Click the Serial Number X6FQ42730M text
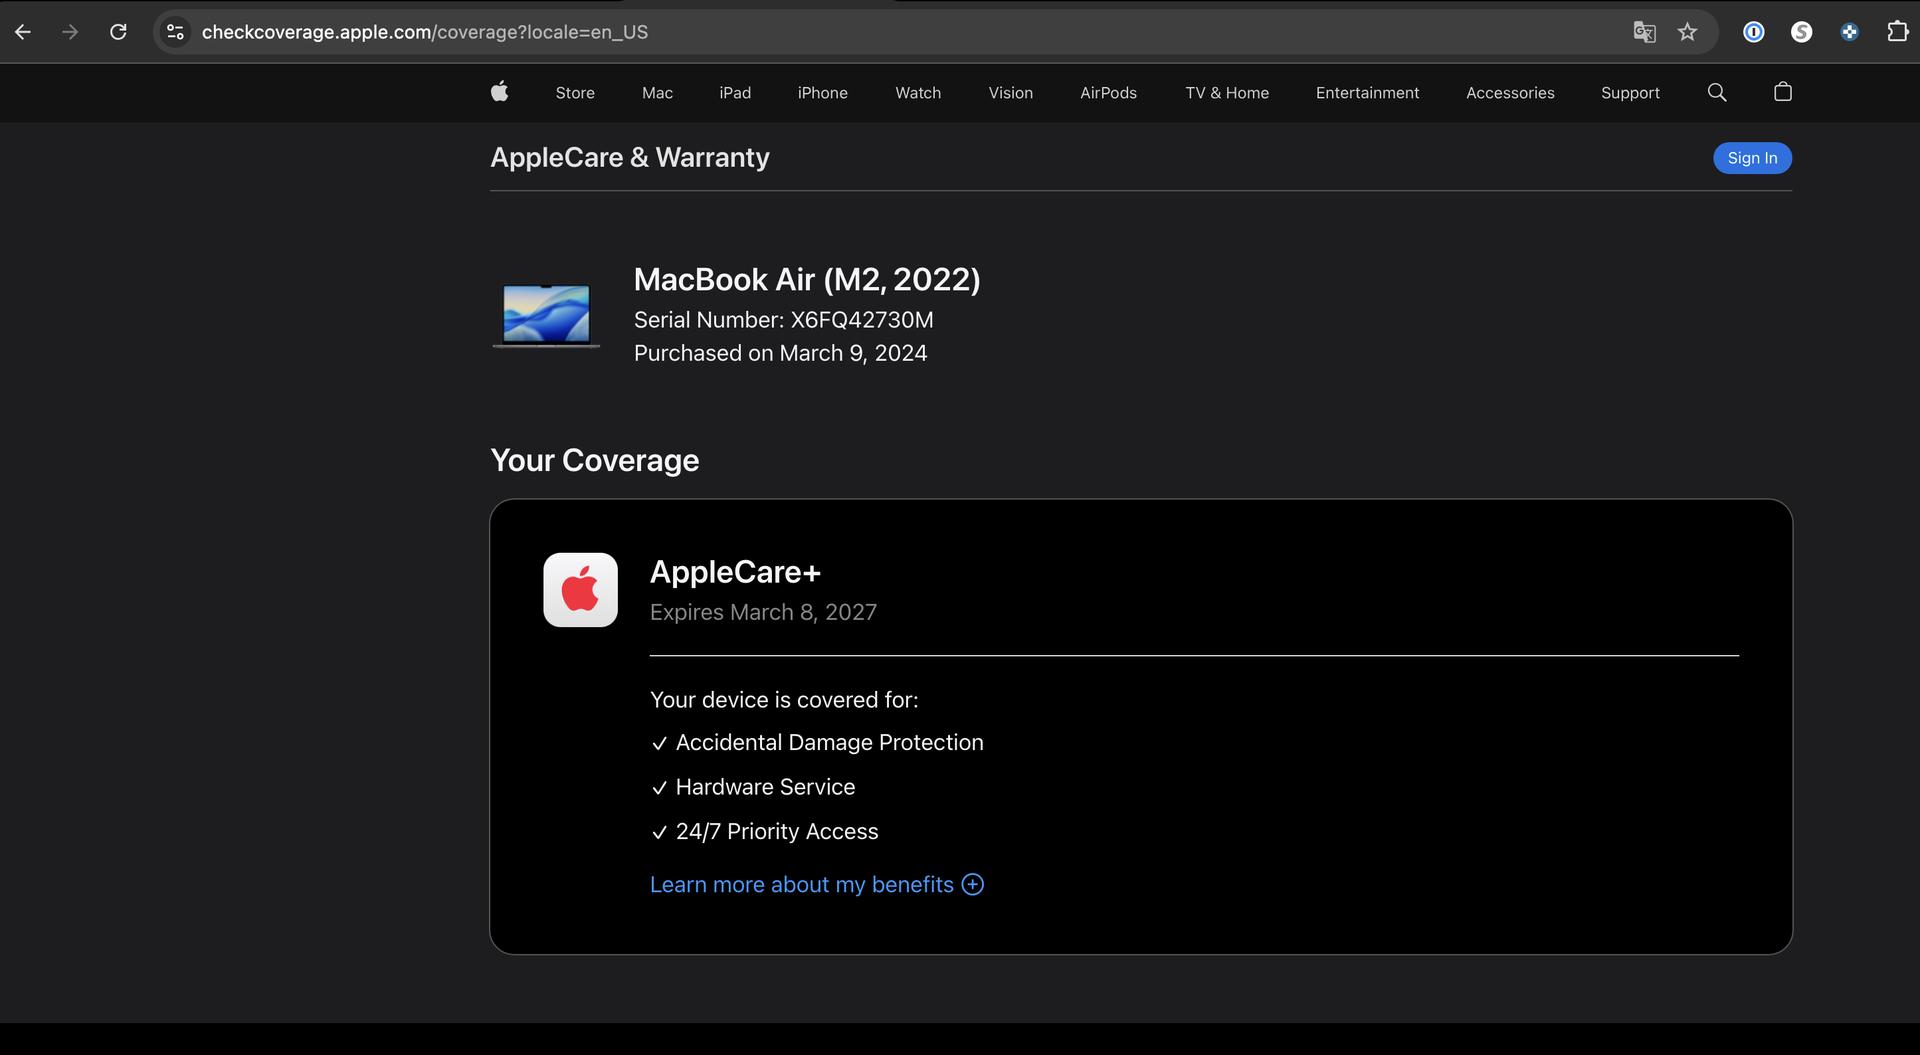1920x1055 pixels. 783,320
